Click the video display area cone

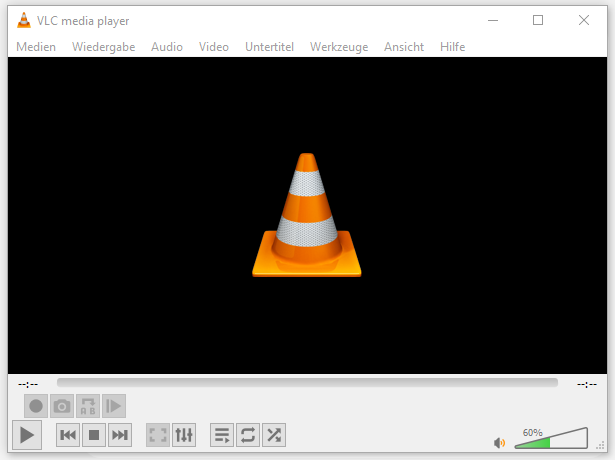pos(307,215)
